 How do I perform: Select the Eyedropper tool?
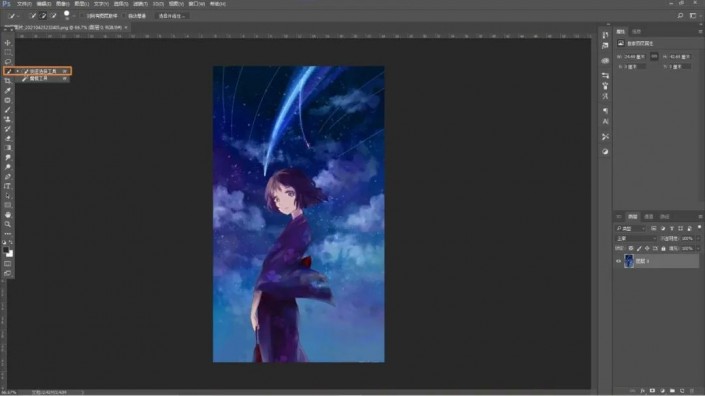(8, 90)
